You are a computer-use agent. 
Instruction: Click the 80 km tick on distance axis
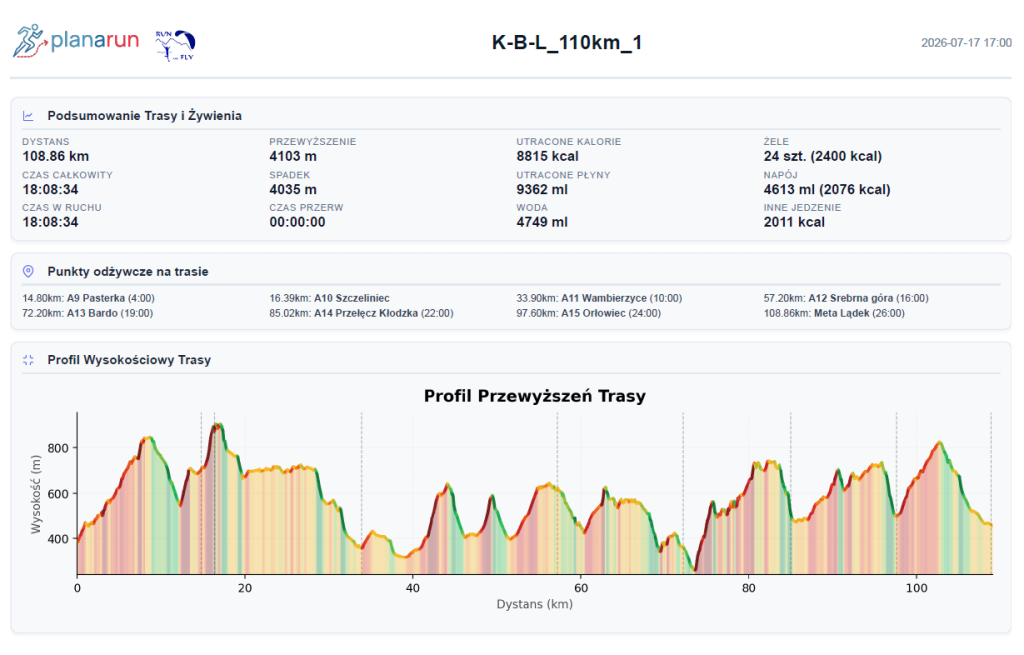click(748, 588)
